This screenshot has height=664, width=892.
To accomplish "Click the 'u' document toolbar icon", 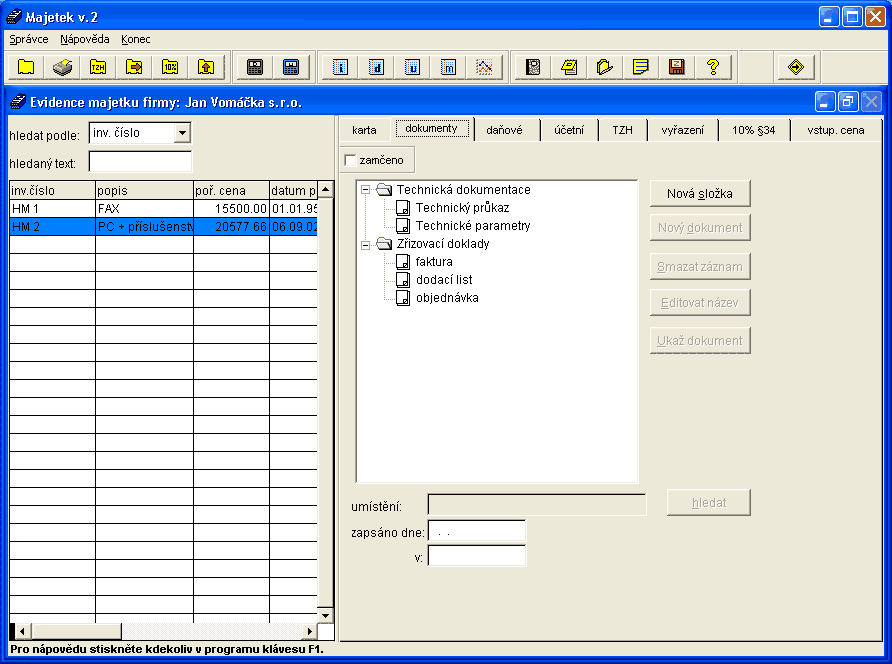I will pyautogui.click(x=412, y=67).
